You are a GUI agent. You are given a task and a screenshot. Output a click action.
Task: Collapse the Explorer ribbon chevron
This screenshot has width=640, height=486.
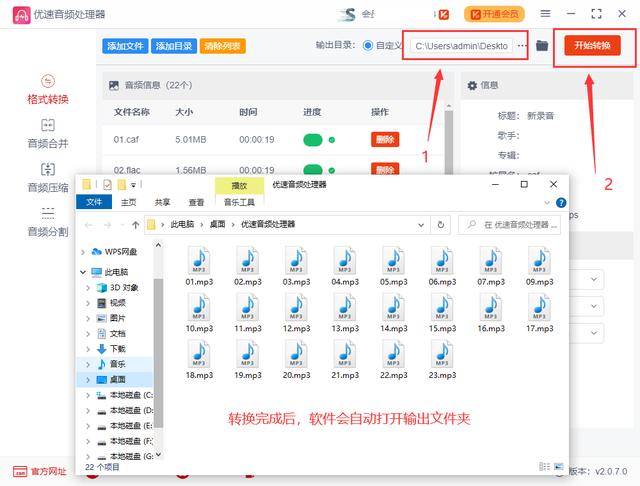pos(547,202)
